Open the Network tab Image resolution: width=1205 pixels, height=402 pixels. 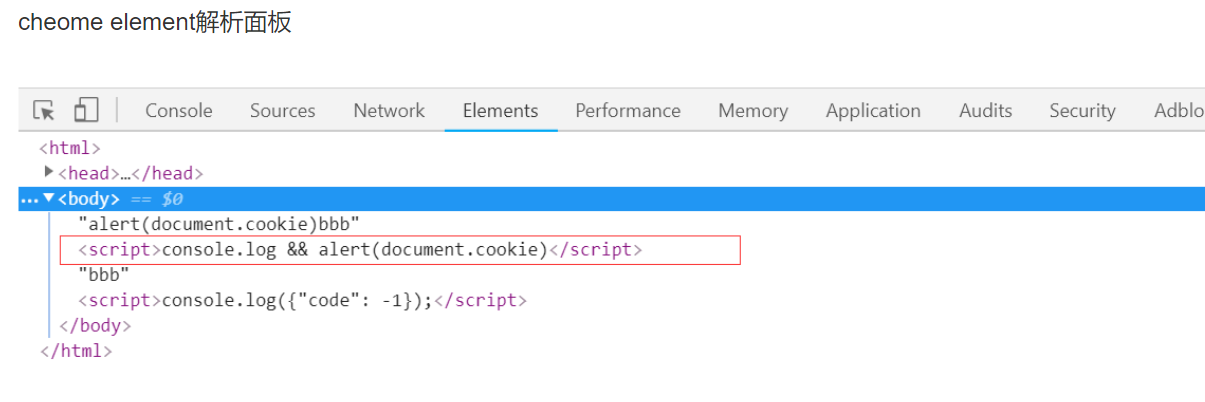click(389, 111)
